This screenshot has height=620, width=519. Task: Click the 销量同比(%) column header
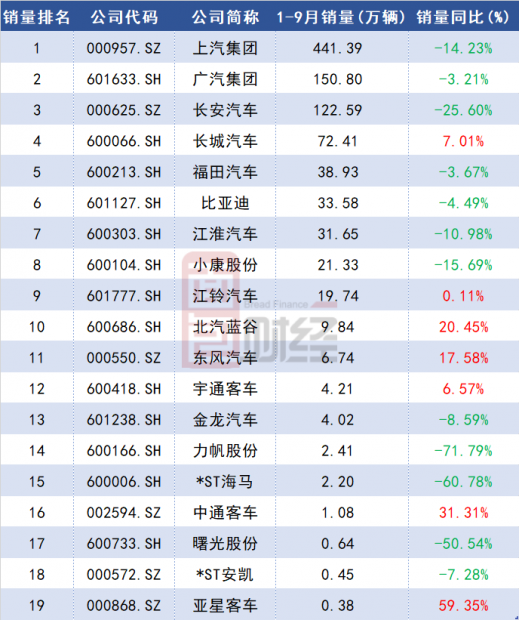click(463, 17)
